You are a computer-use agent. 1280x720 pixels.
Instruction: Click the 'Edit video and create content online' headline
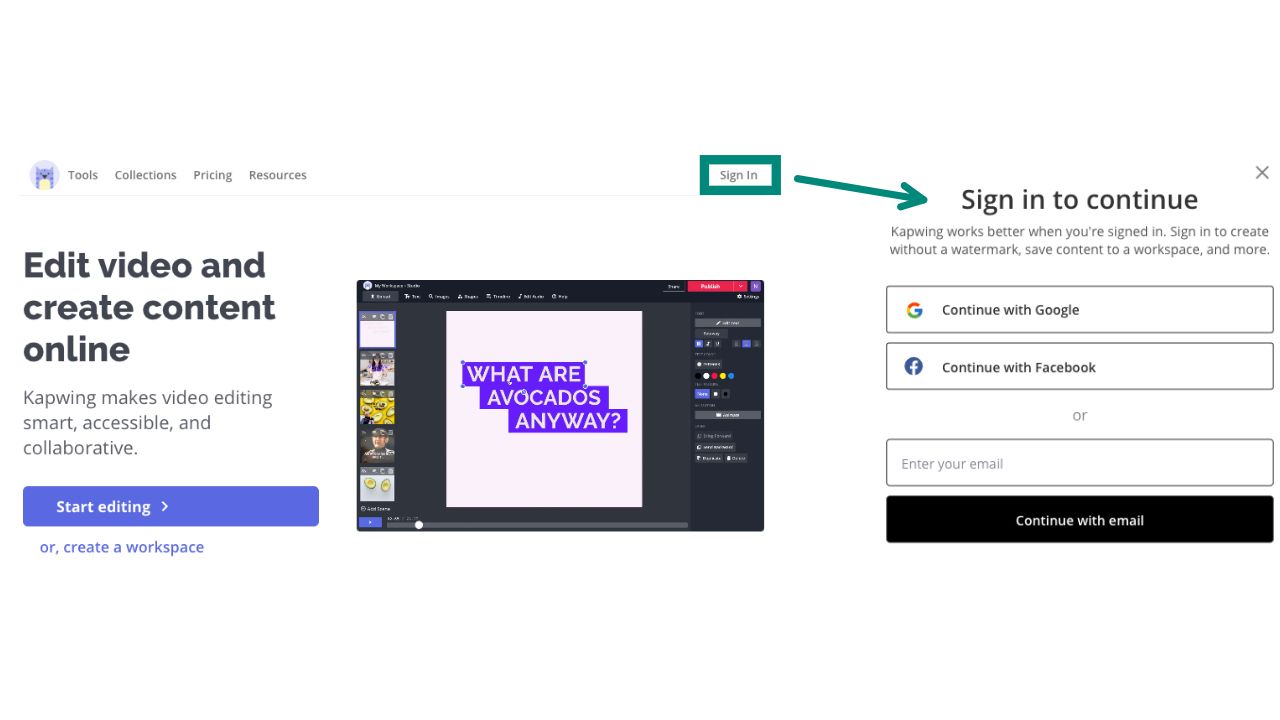(149, 307)
